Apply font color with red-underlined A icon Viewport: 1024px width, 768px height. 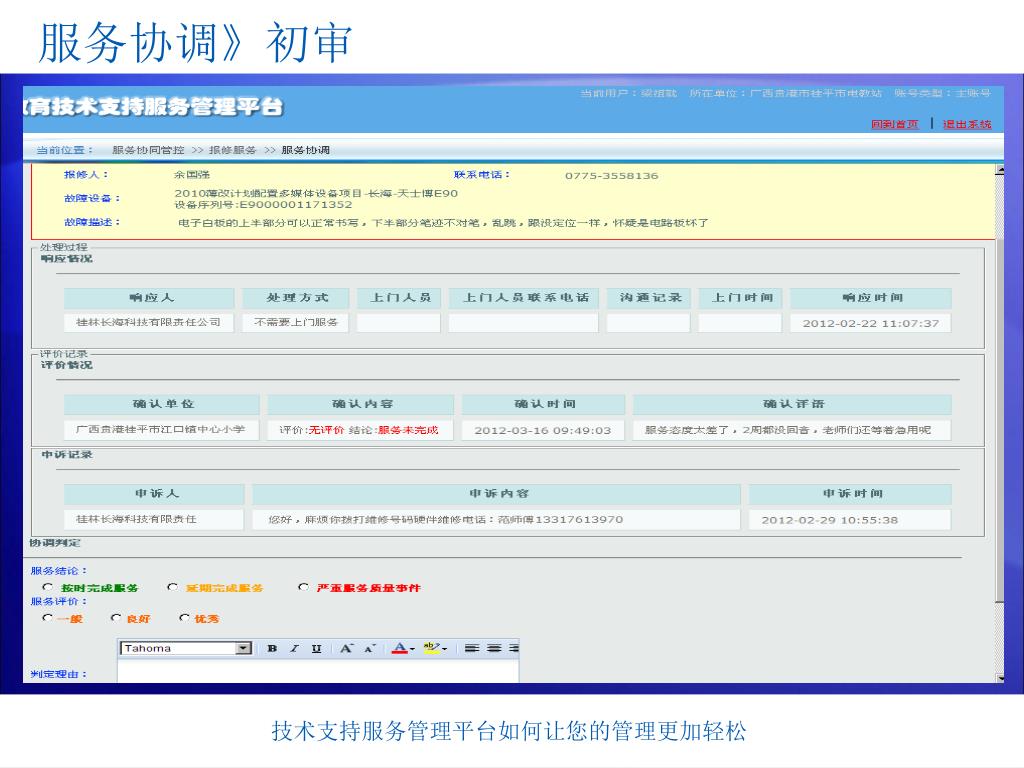tap(400, 648)
